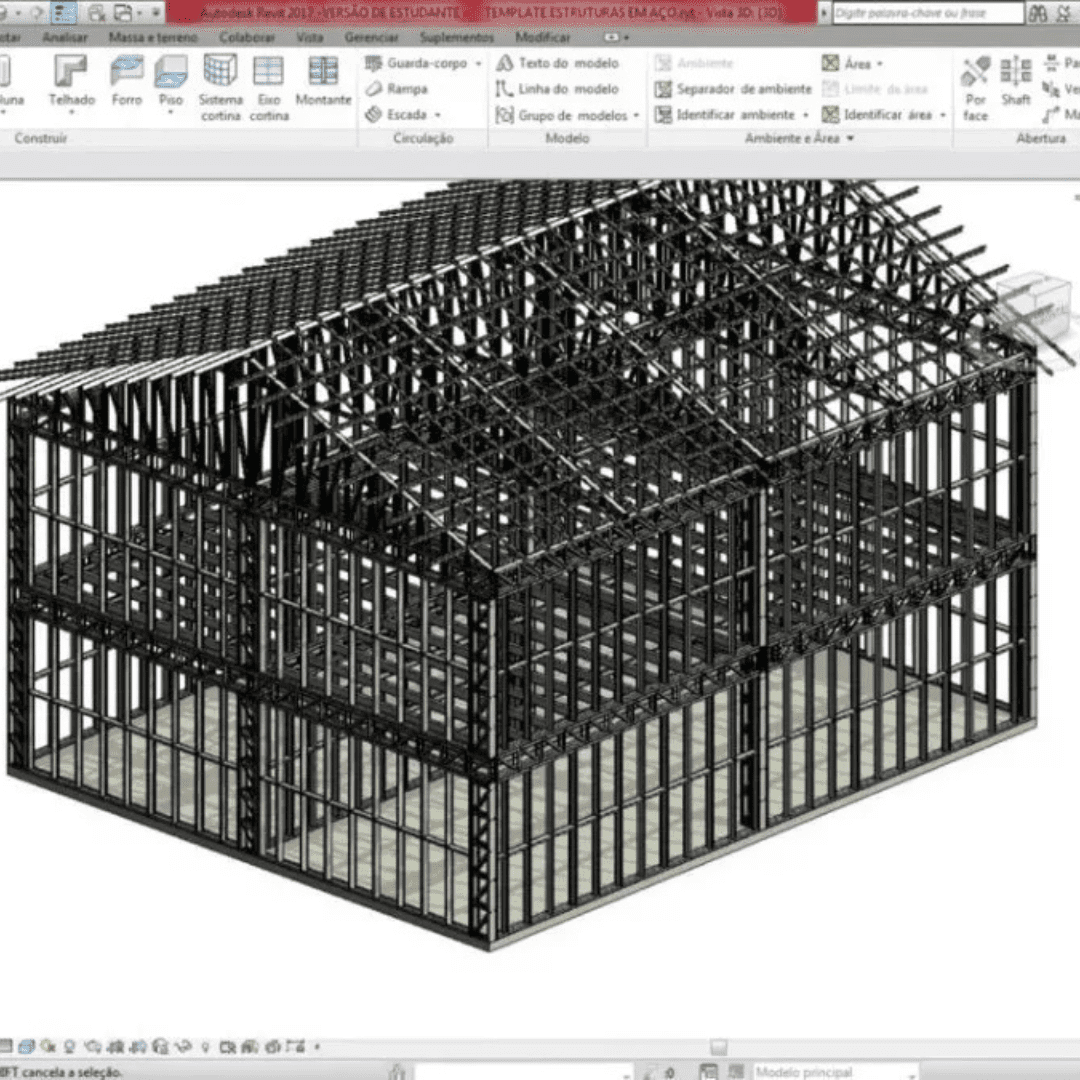Click Texto do modelo tool
Image resolution: width=1080 pixels, height=1080 pixels.
tap(558, 63)
